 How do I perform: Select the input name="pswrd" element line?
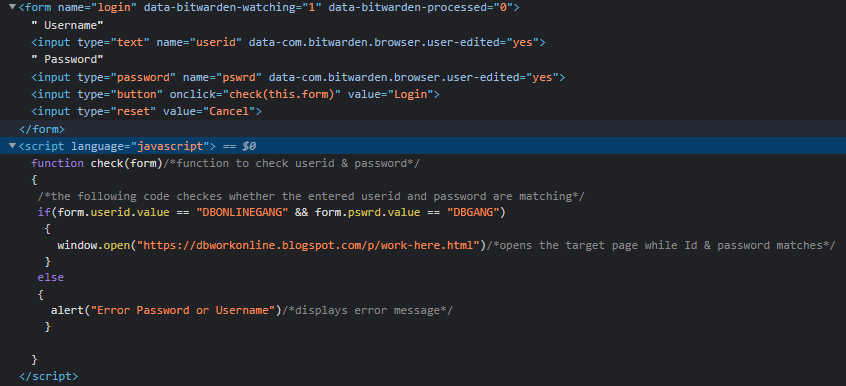298,77
